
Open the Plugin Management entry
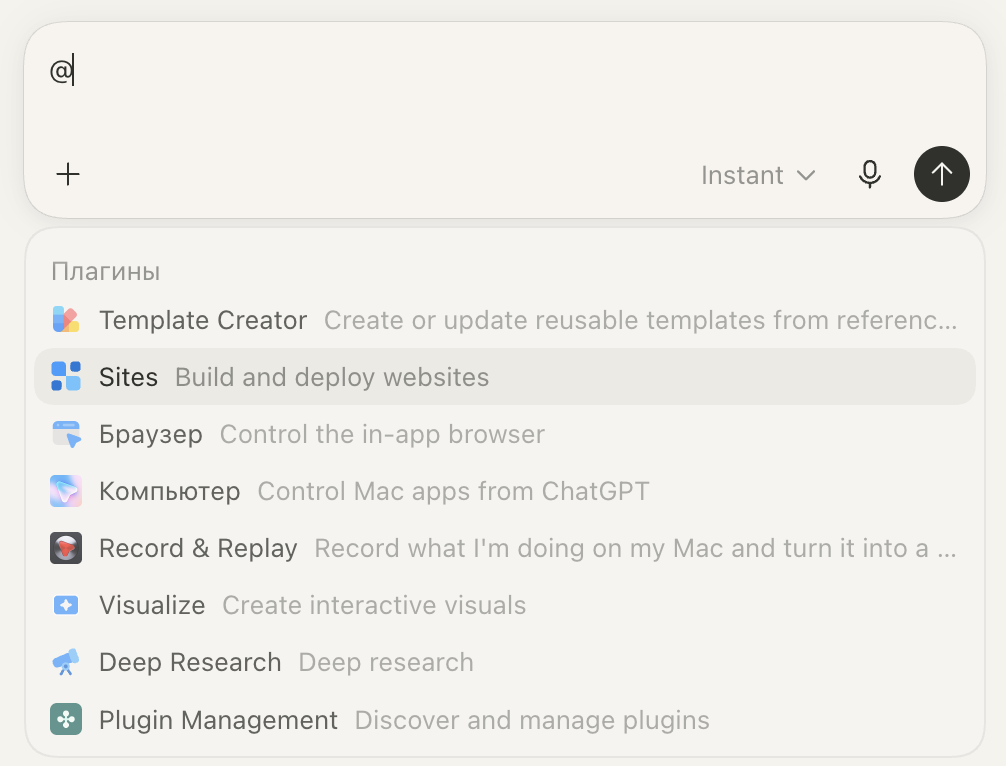[x=505, y=719]
